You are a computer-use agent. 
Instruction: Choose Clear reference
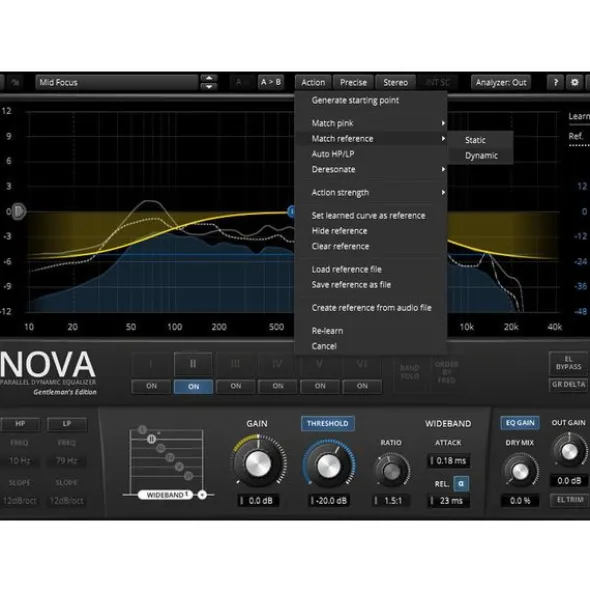pos(371,246)
